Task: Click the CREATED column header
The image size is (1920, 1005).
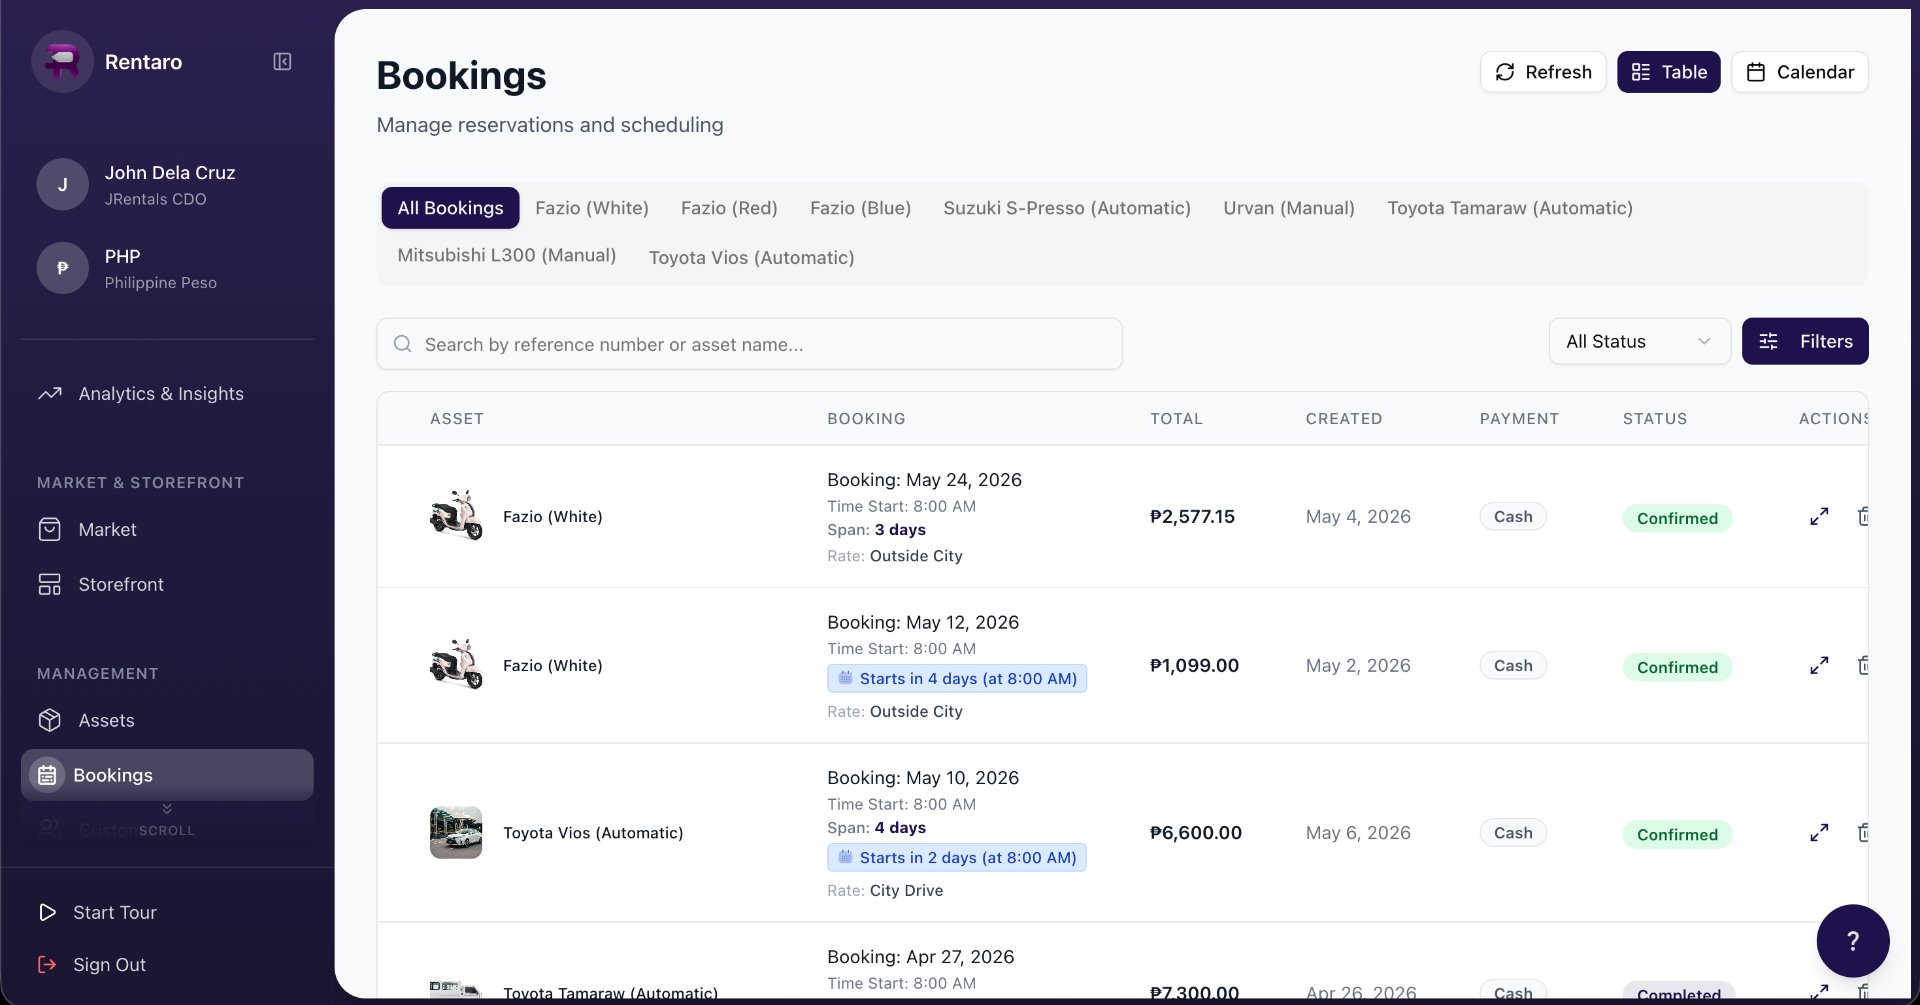Action: click(x=1344, y=419)
